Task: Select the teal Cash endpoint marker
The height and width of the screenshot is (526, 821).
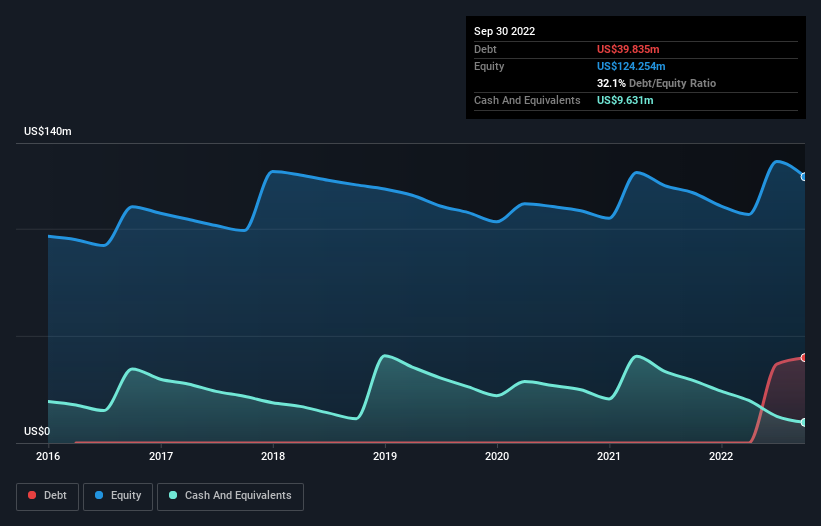Action: click(804, 422)
